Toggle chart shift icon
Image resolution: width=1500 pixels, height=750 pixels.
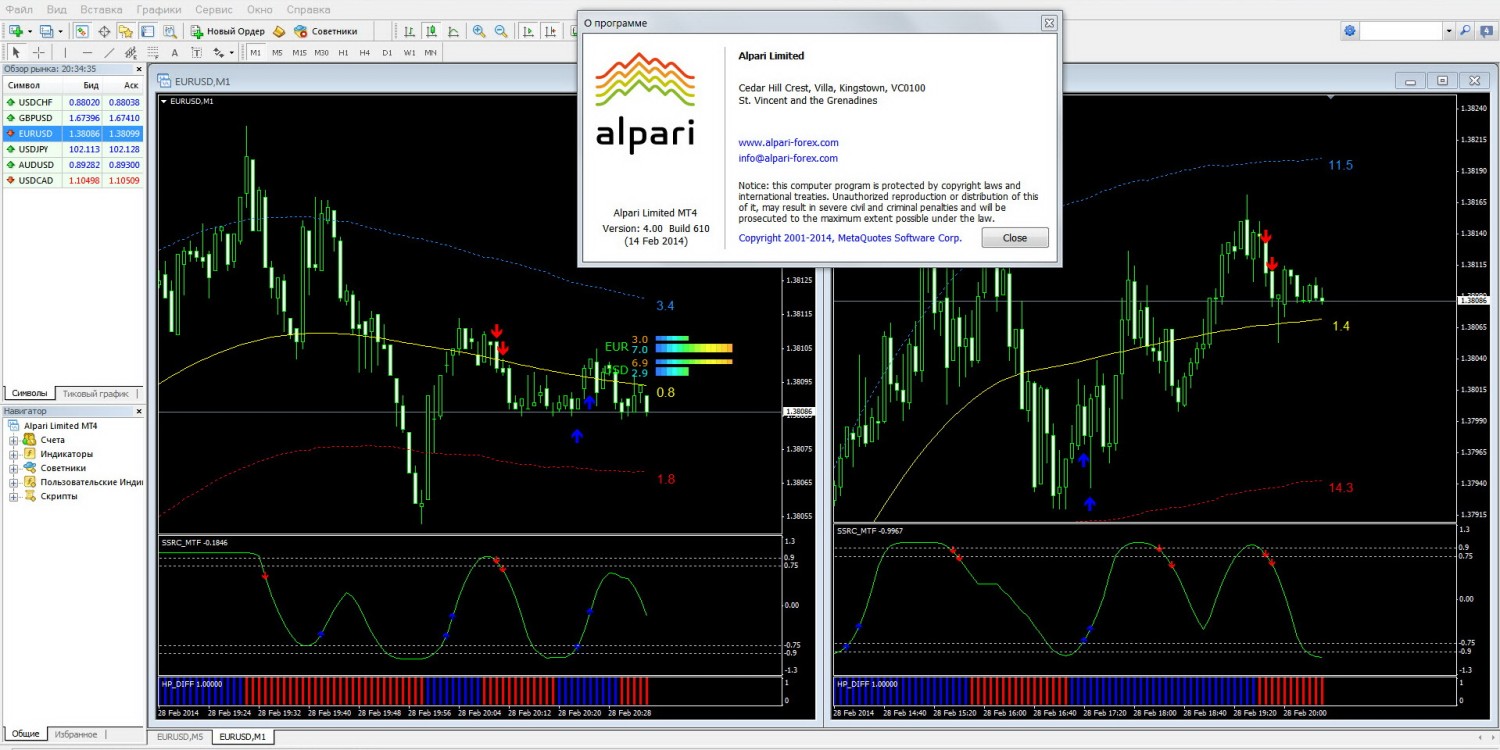(550, 31)
